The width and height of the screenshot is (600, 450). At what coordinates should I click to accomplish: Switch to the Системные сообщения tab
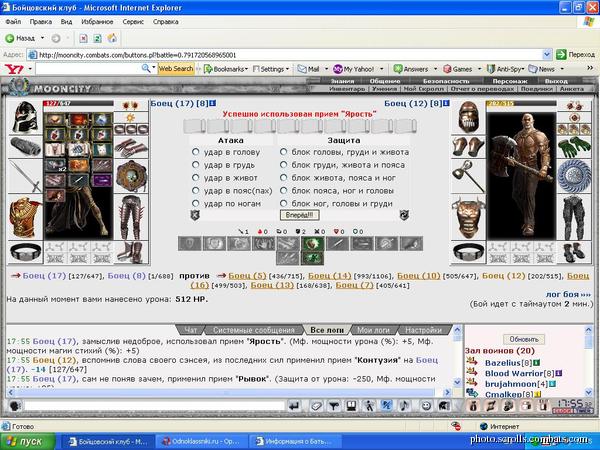click(254, 330)
